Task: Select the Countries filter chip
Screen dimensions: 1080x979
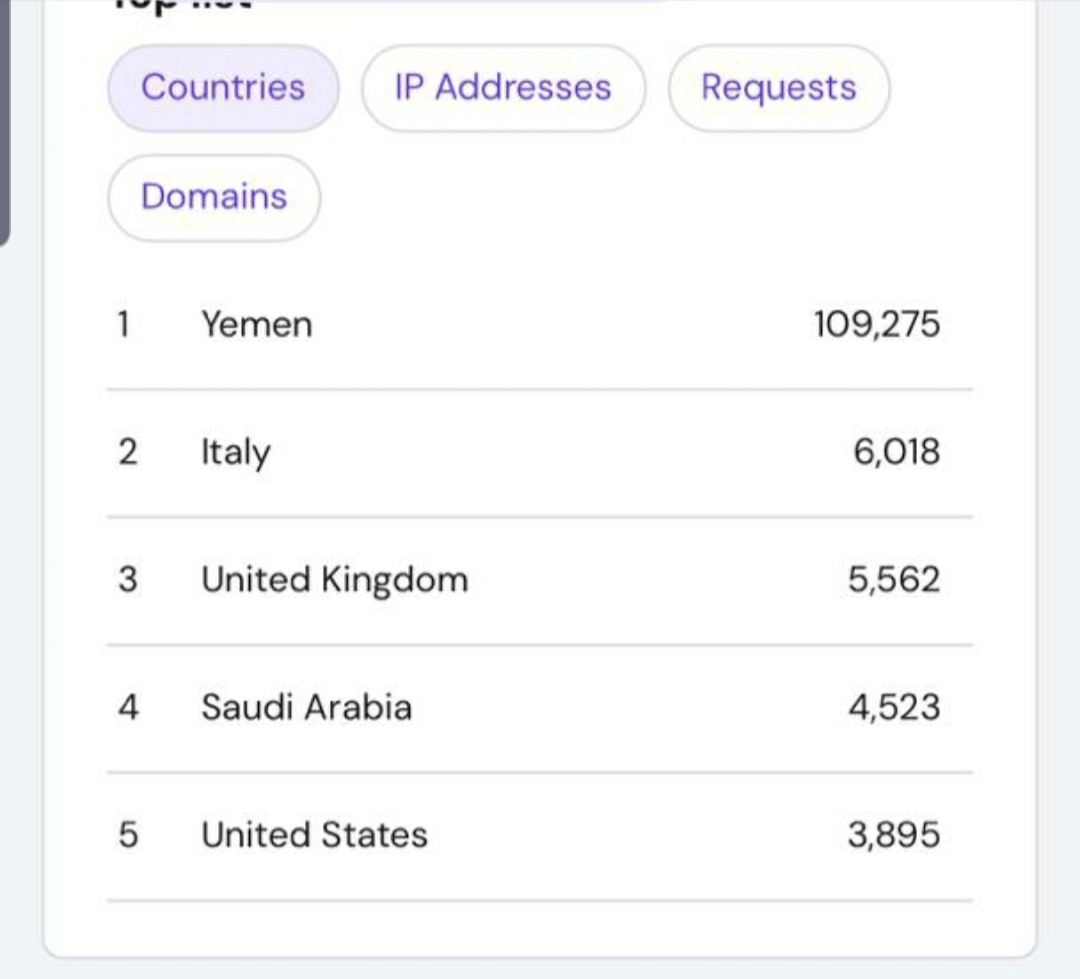Action: coord(222,88)
